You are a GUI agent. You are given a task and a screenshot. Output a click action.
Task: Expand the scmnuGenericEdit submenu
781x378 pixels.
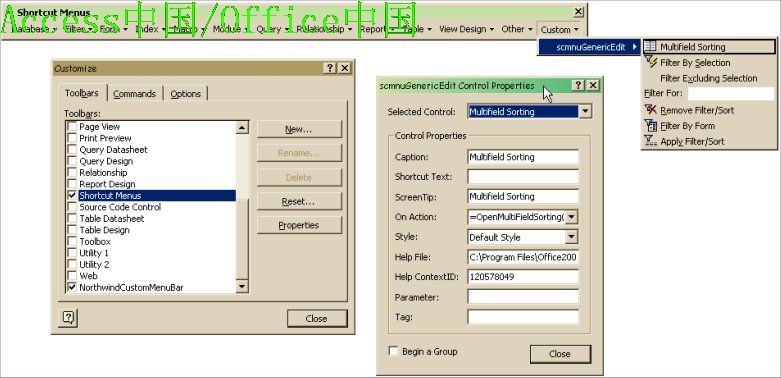(590, 47)
